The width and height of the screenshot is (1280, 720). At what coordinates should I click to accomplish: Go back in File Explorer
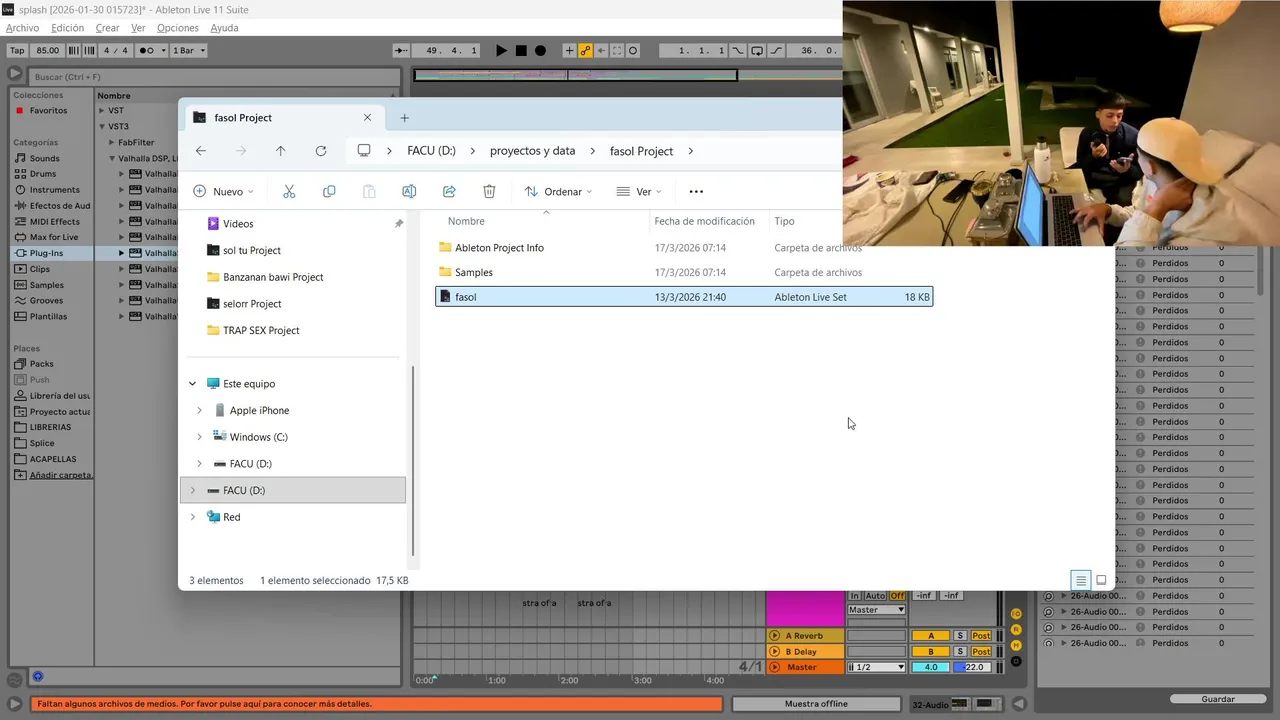[201, 151]
